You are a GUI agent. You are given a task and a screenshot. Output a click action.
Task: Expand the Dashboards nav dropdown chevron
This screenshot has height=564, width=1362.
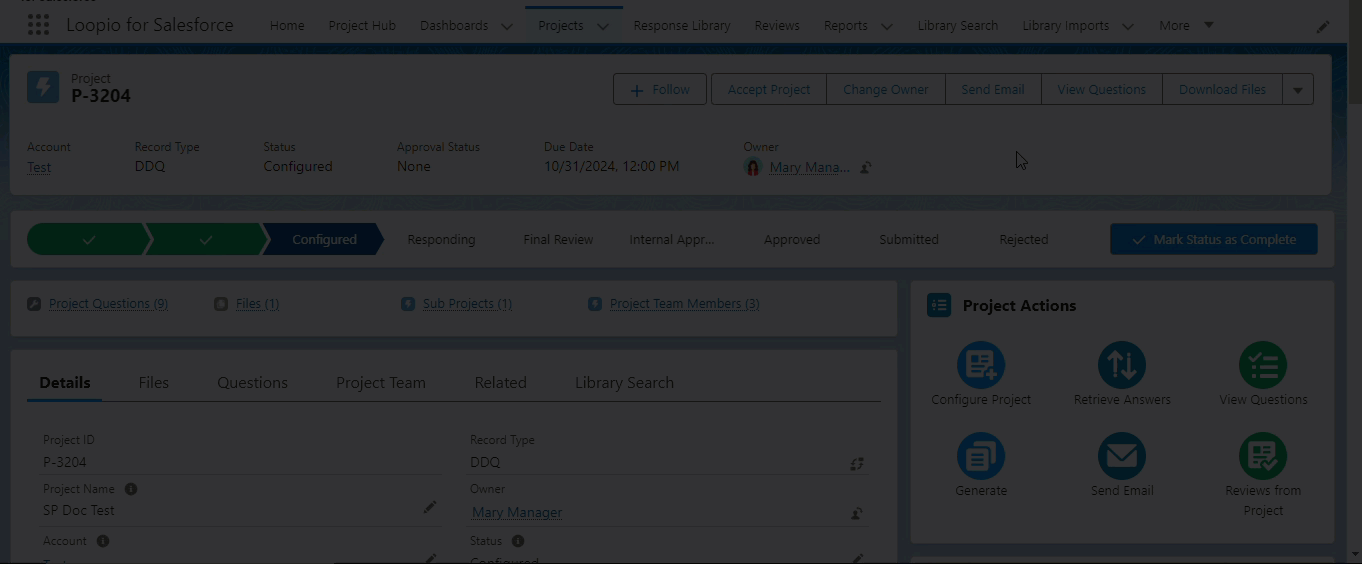(507, 26)
